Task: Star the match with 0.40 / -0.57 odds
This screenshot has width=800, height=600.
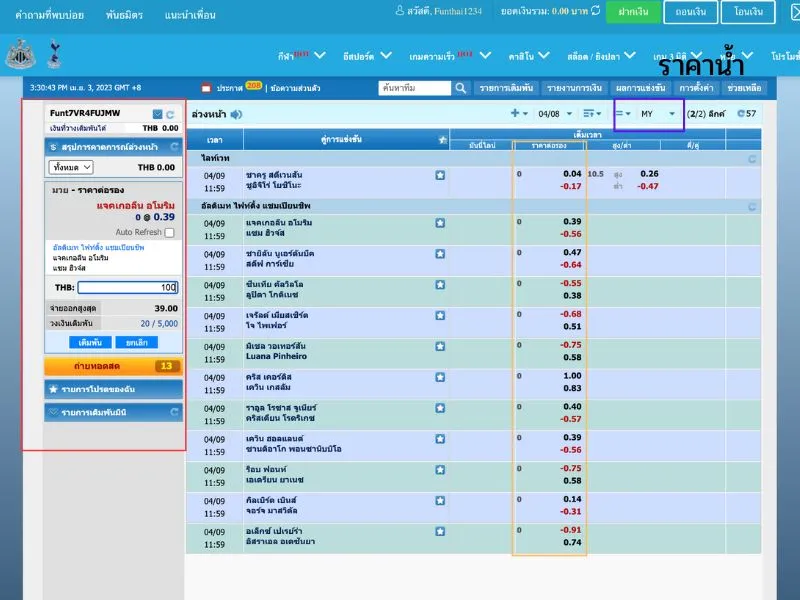Action: (x=440, y=408)
